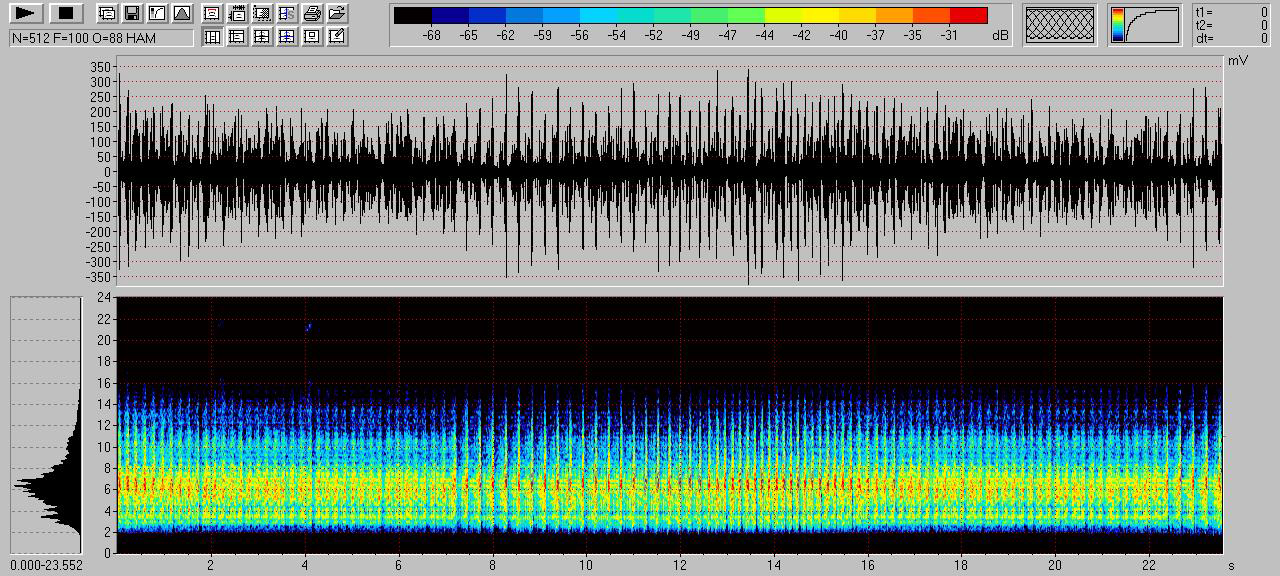This screenshot has height=576, width=1280.
Task: Click the dotted-border selection icon
Action: (262, 13)
